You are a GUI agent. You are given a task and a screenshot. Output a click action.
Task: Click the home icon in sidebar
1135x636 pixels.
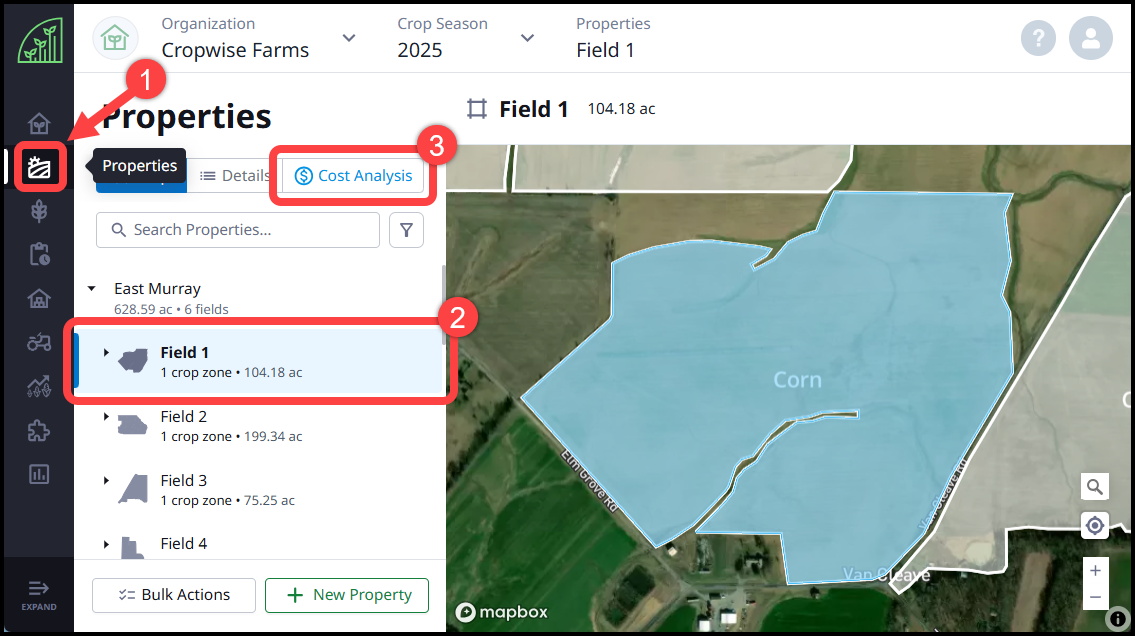pyautogui.click(x=39, y=124)
